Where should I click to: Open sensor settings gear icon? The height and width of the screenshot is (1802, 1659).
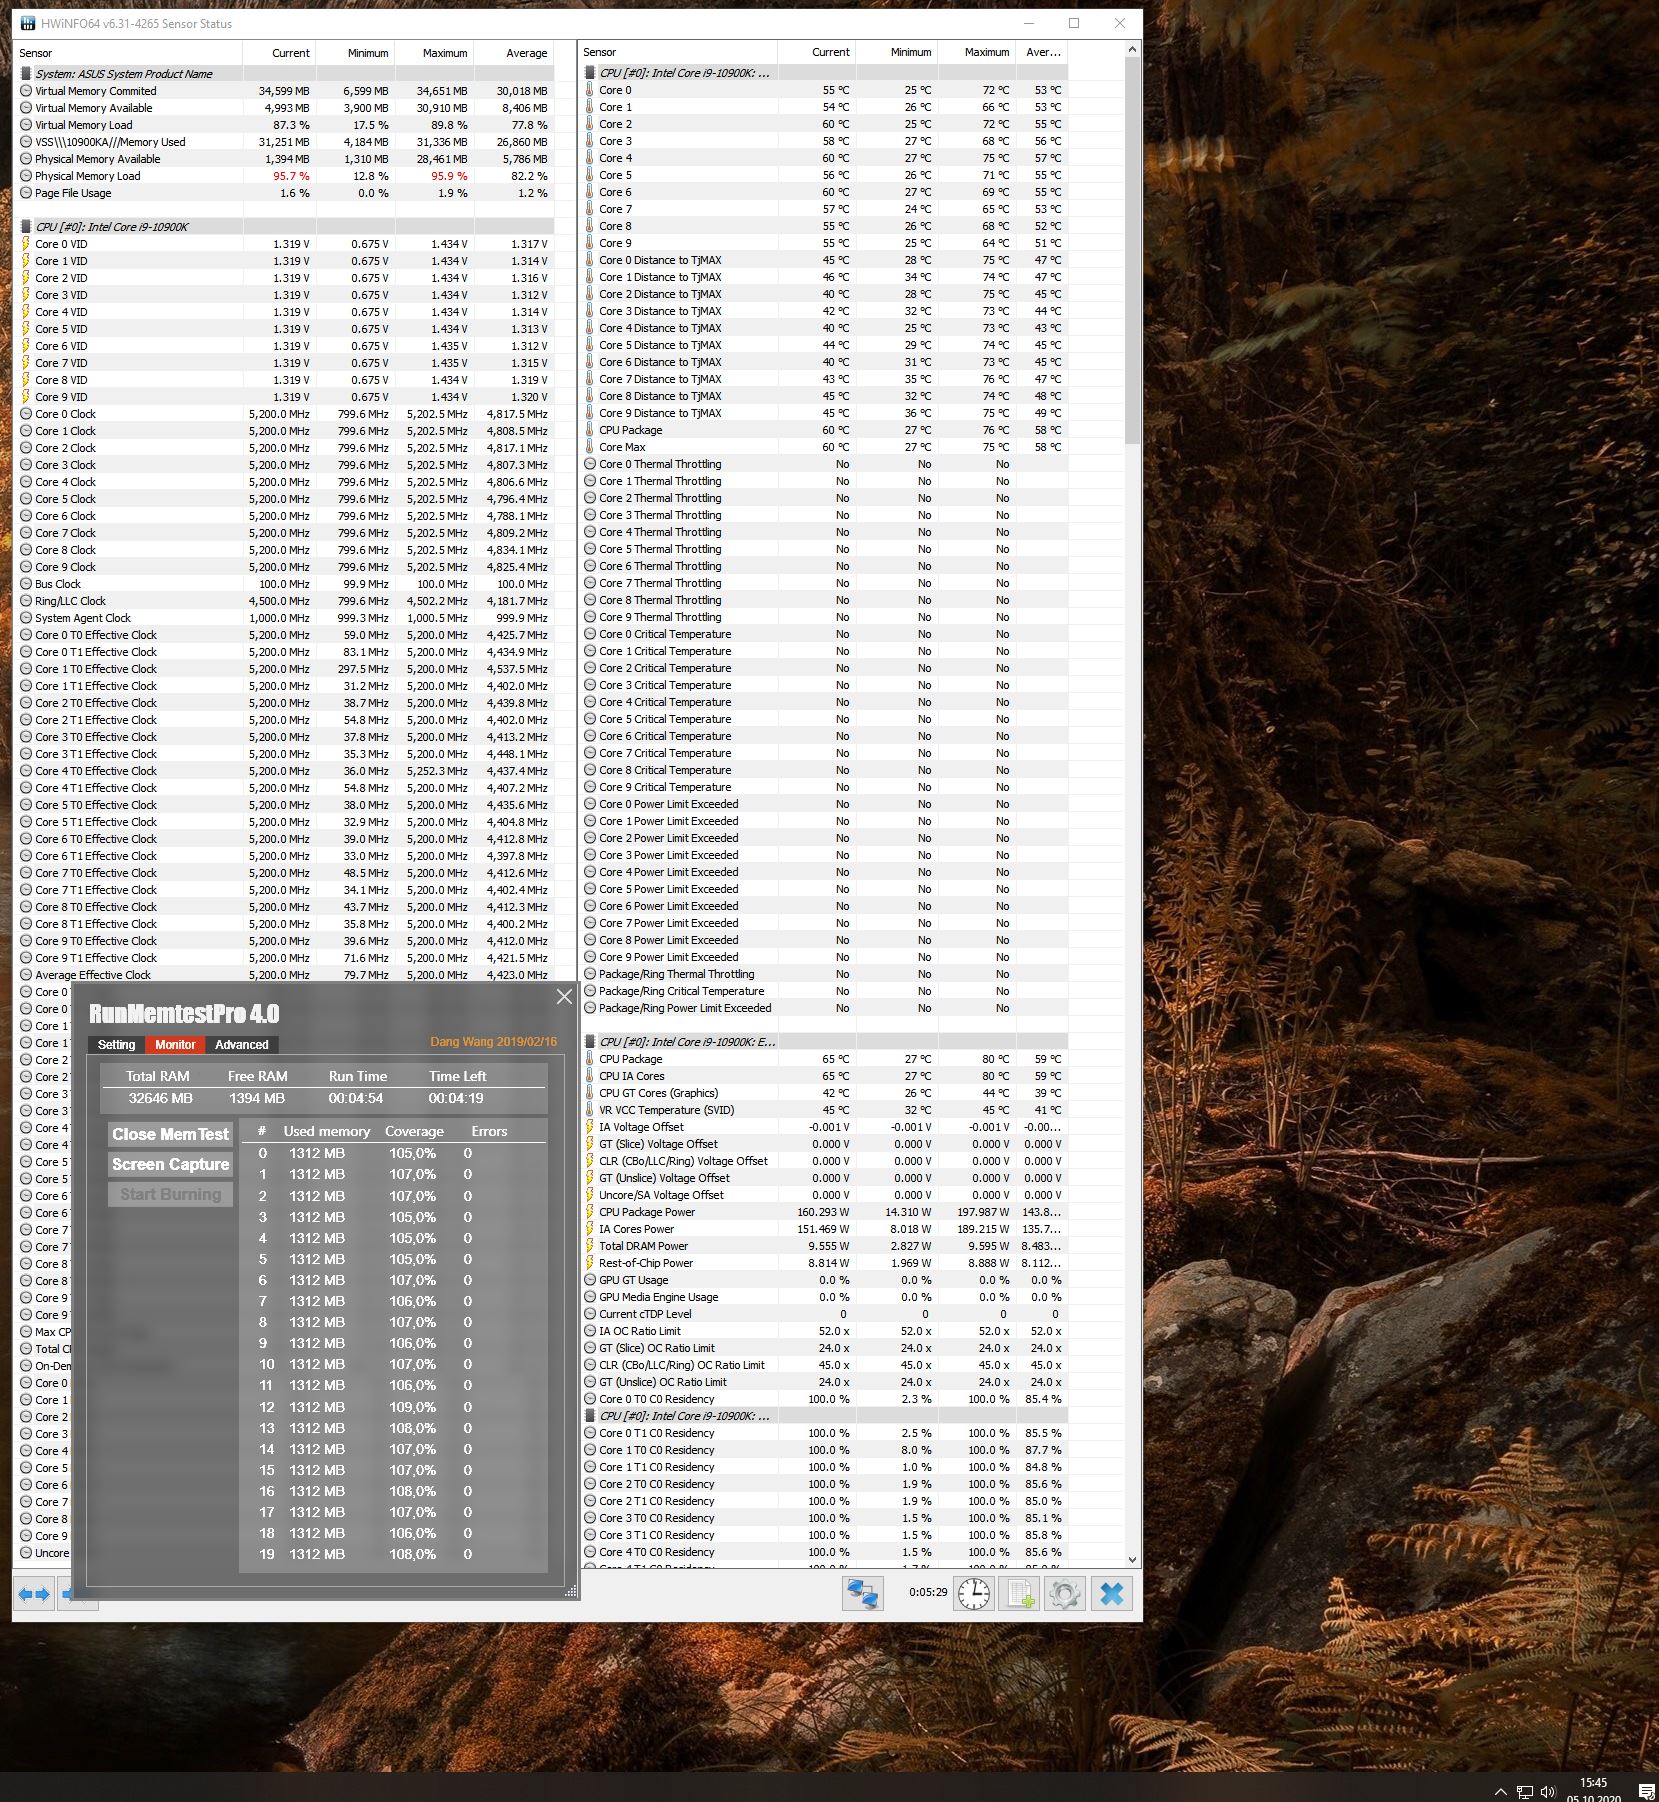click(1065, 1593)
